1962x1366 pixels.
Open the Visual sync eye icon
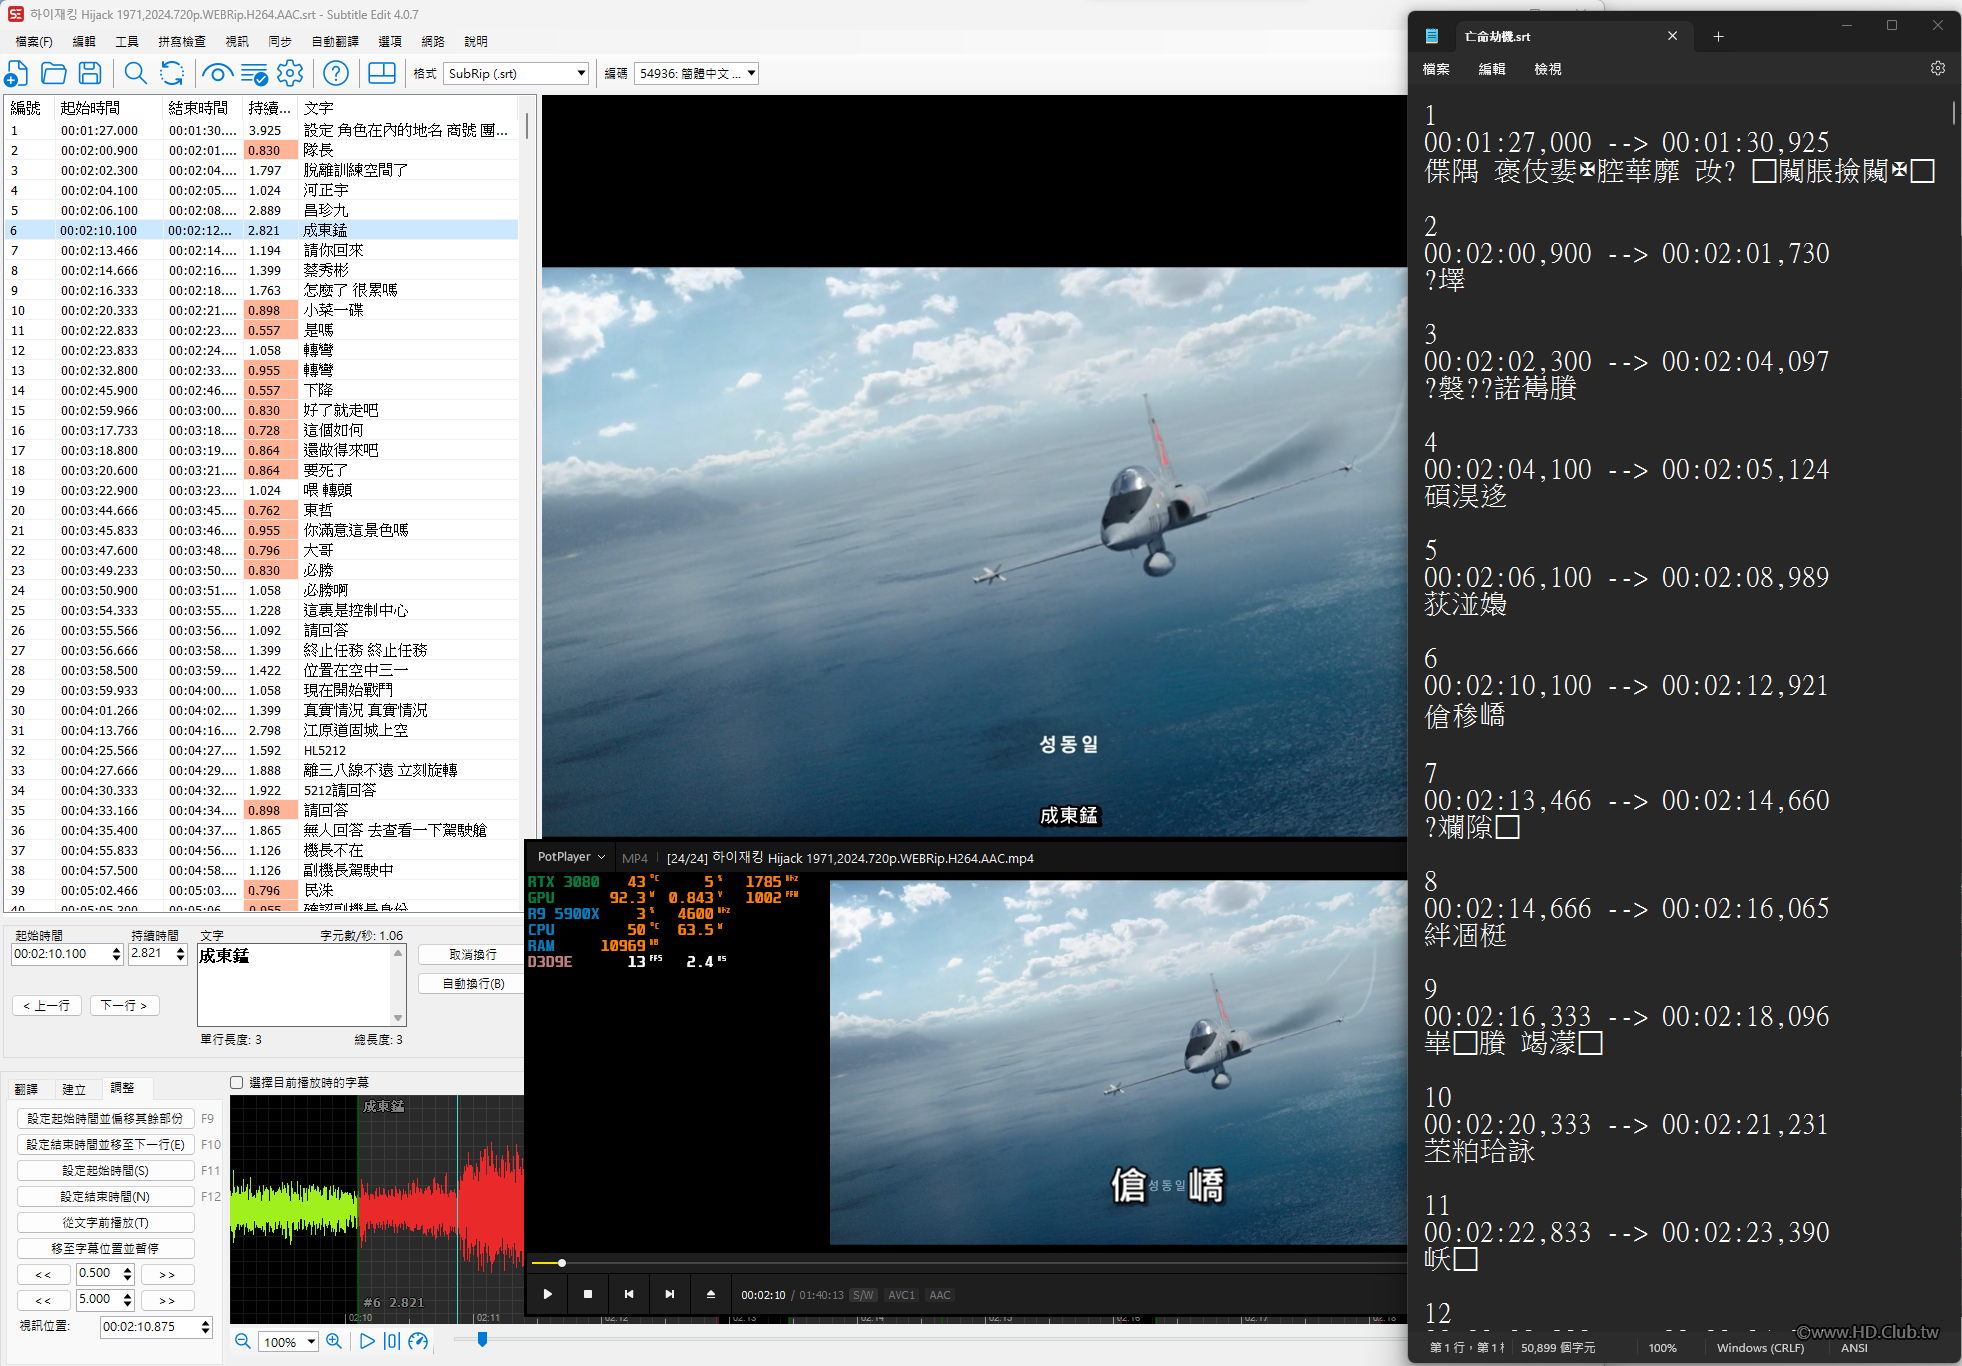click(x=216, y=73)
